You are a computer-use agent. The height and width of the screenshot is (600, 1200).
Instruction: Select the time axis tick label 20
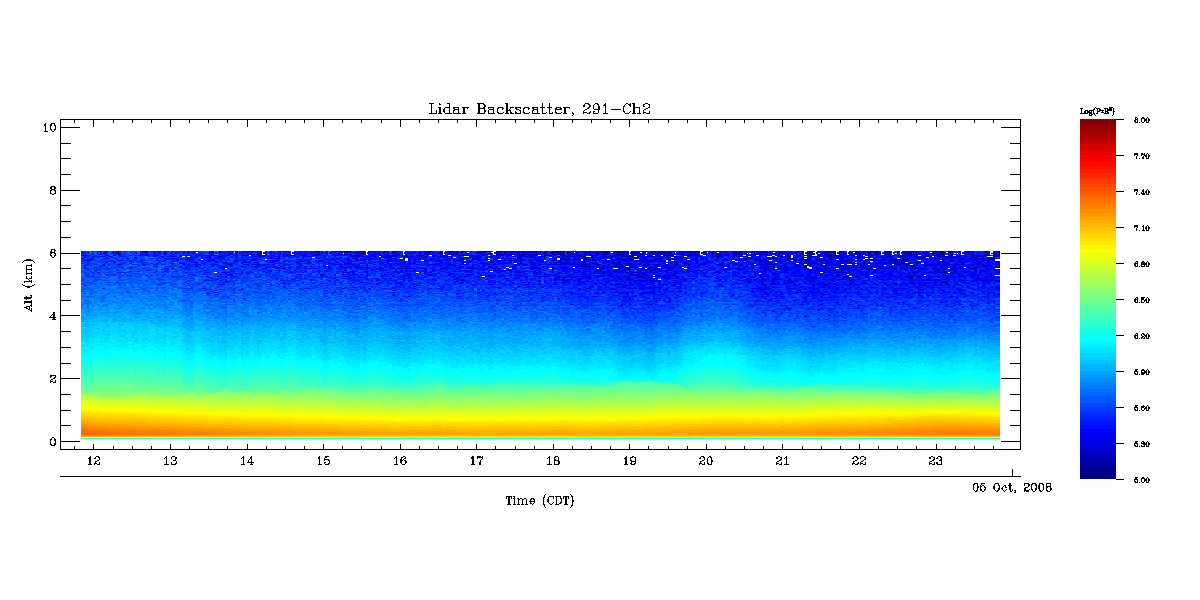(x=706, y=461)
